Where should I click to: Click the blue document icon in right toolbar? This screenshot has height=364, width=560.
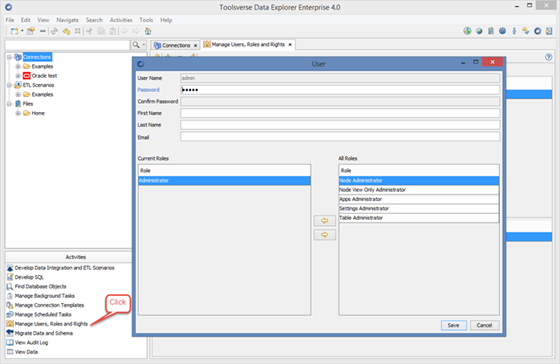click(x=491, y=31)
